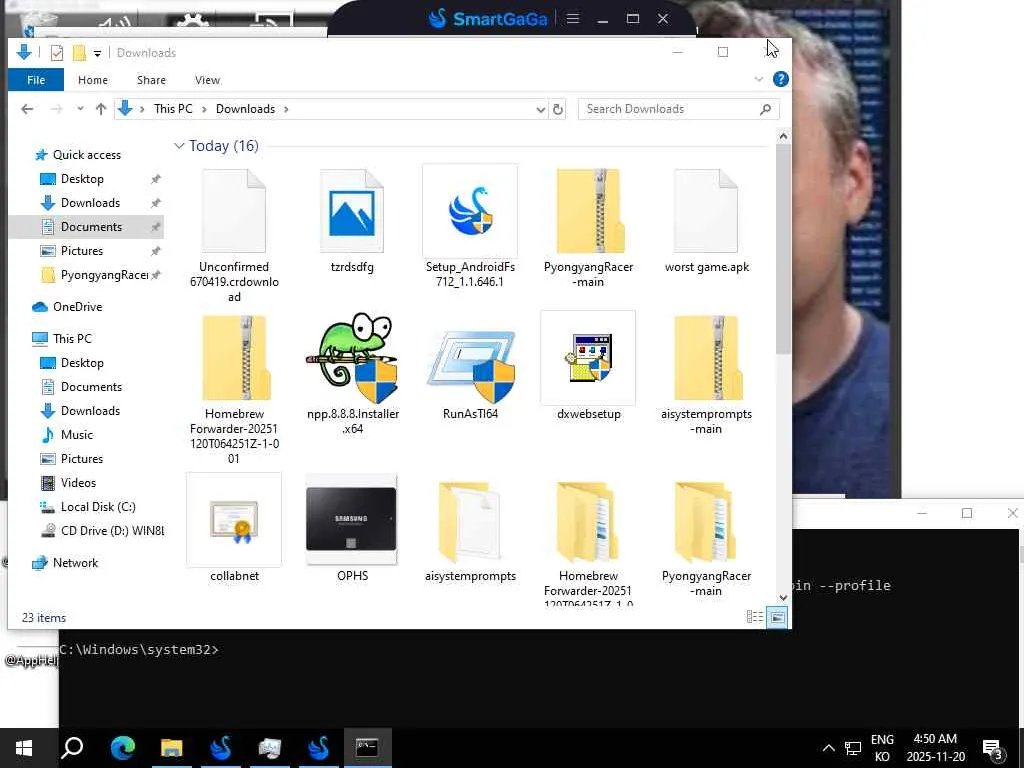The image size is (1024, 768).
Task: Maximize the SmartGaGa window
Action: pos(632,18)
